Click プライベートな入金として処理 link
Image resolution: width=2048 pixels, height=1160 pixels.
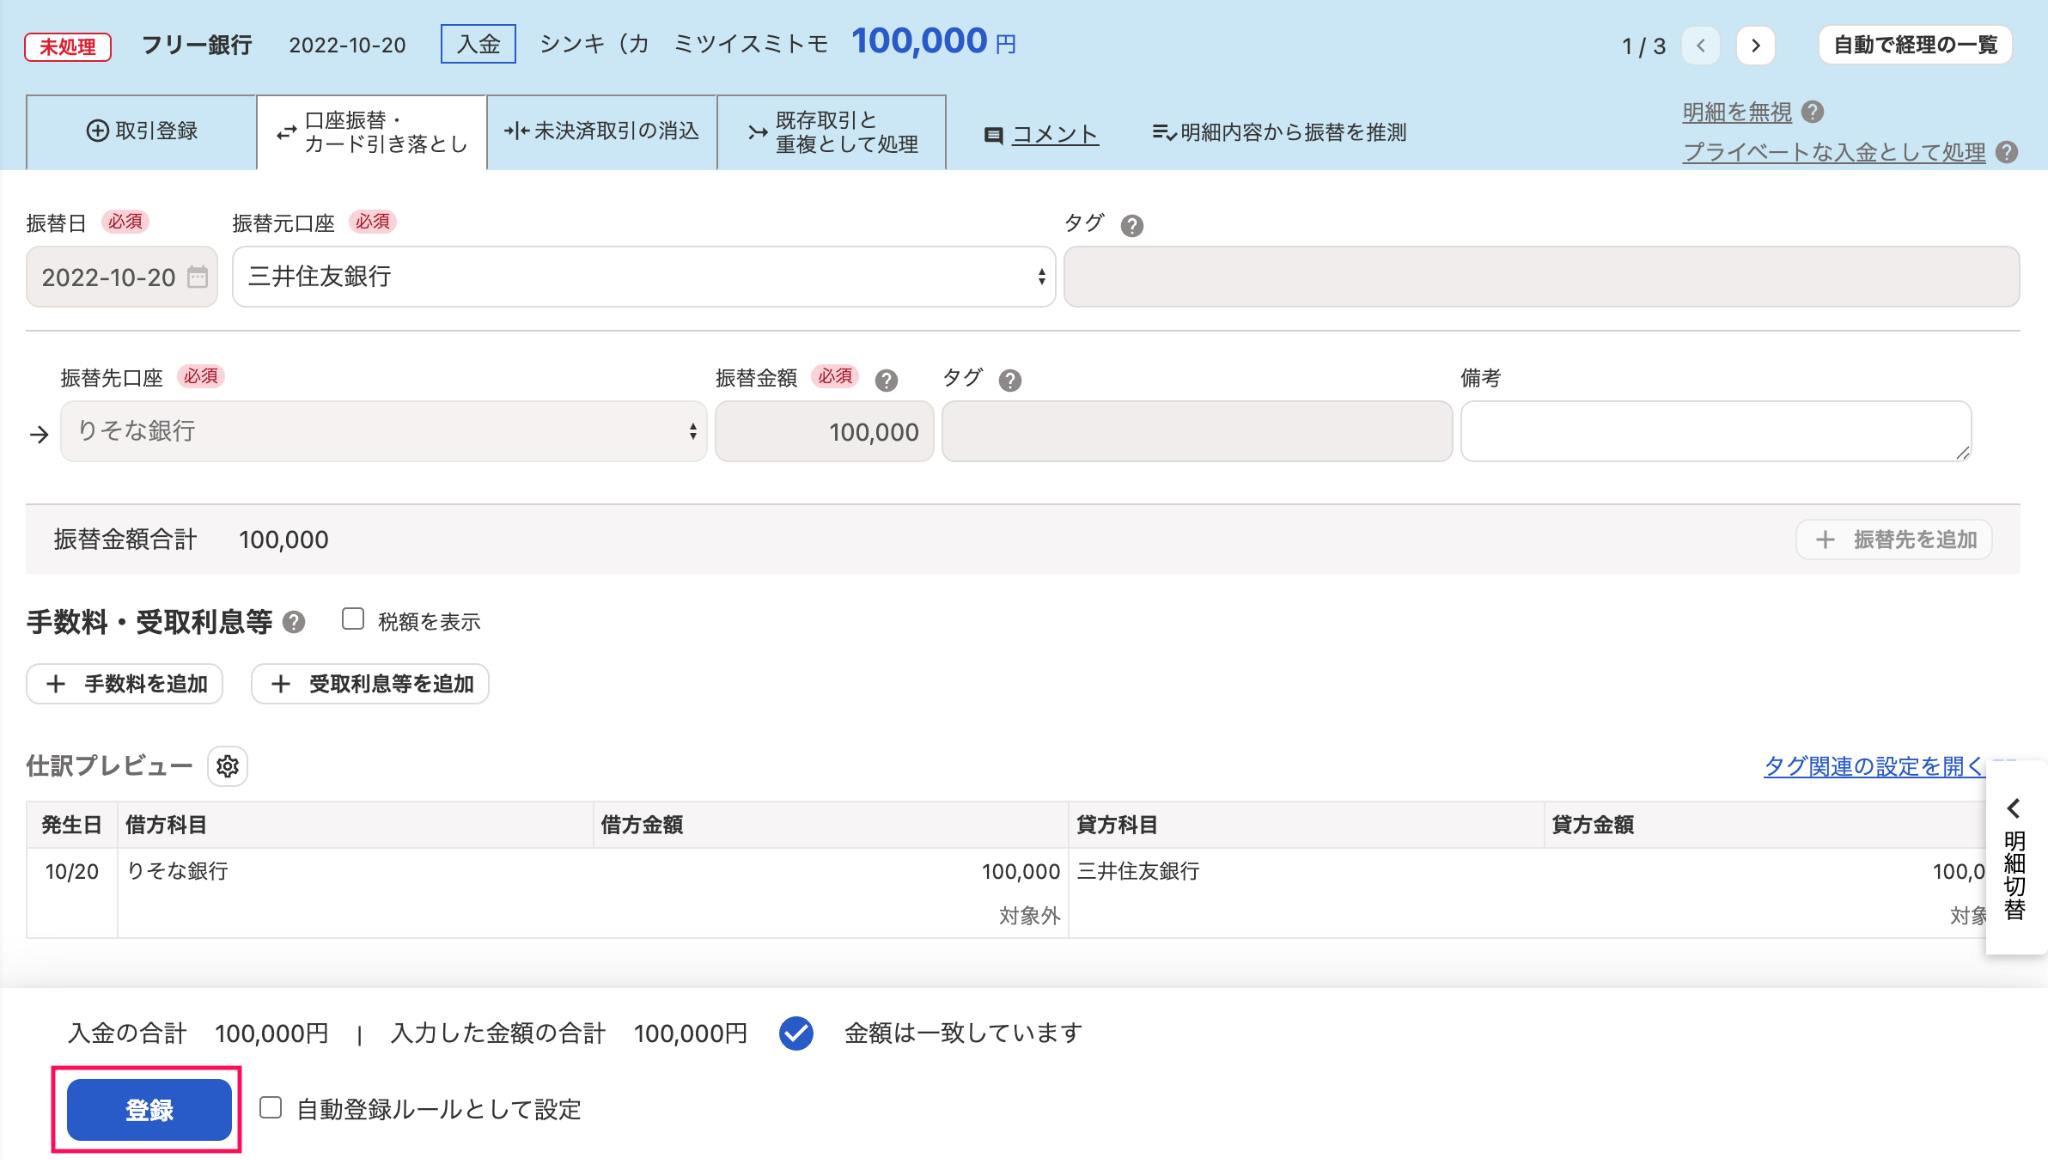tap(1834, 152)
